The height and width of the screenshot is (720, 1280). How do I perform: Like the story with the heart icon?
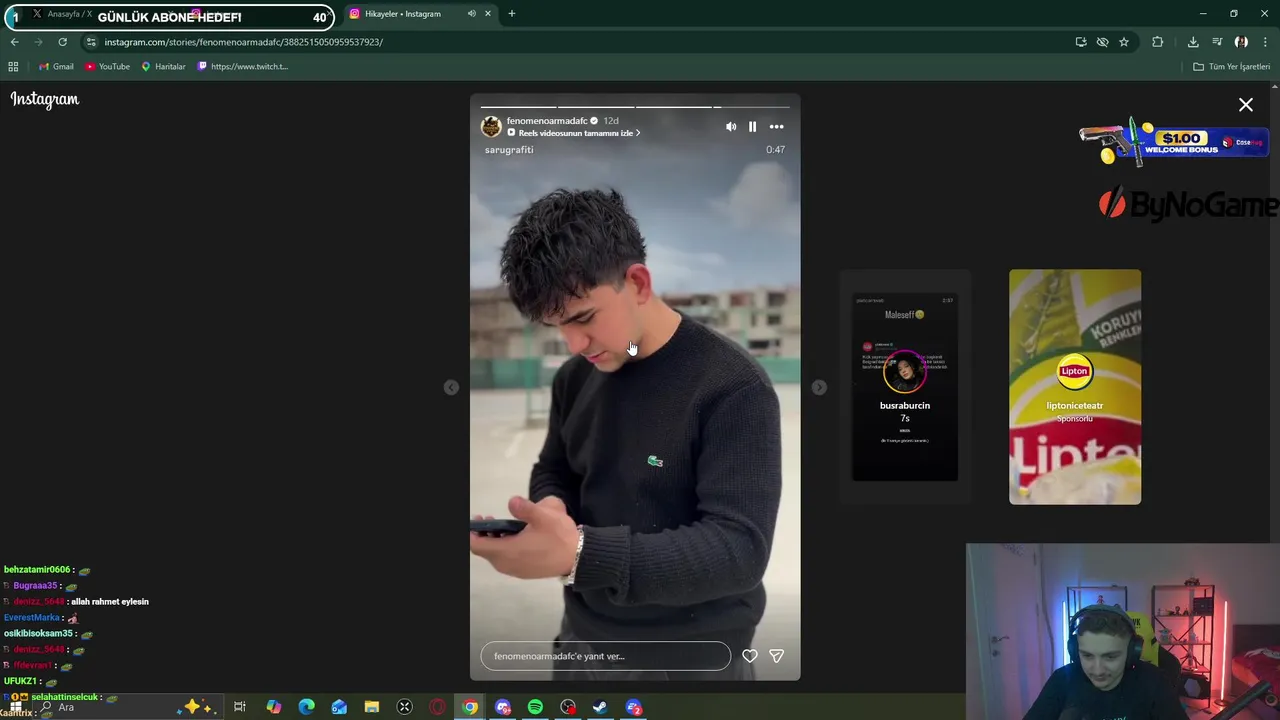point(750,656)
